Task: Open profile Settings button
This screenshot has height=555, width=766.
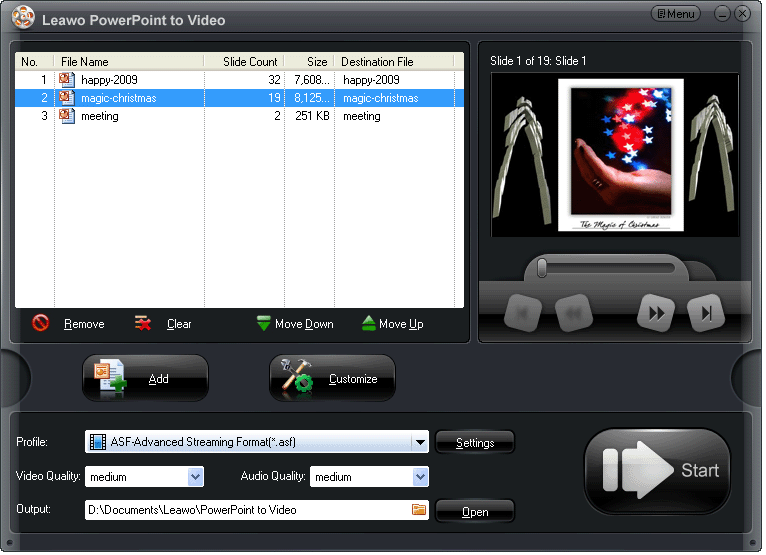Action: pos(475,442)
